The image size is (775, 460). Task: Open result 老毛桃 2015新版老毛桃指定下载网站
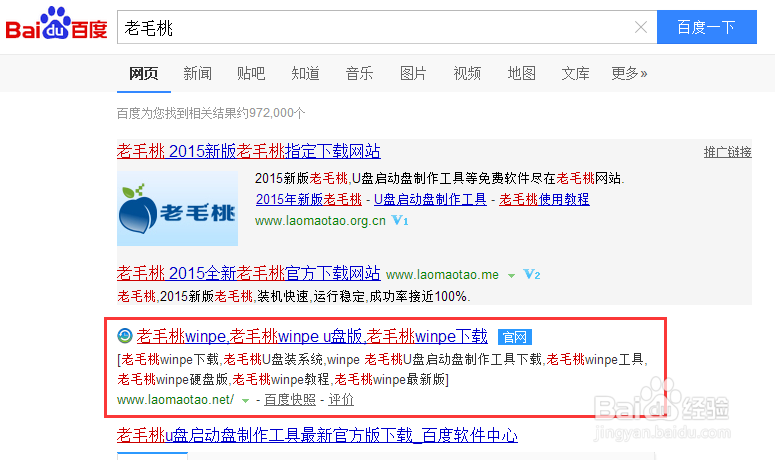tap(249, 151)
